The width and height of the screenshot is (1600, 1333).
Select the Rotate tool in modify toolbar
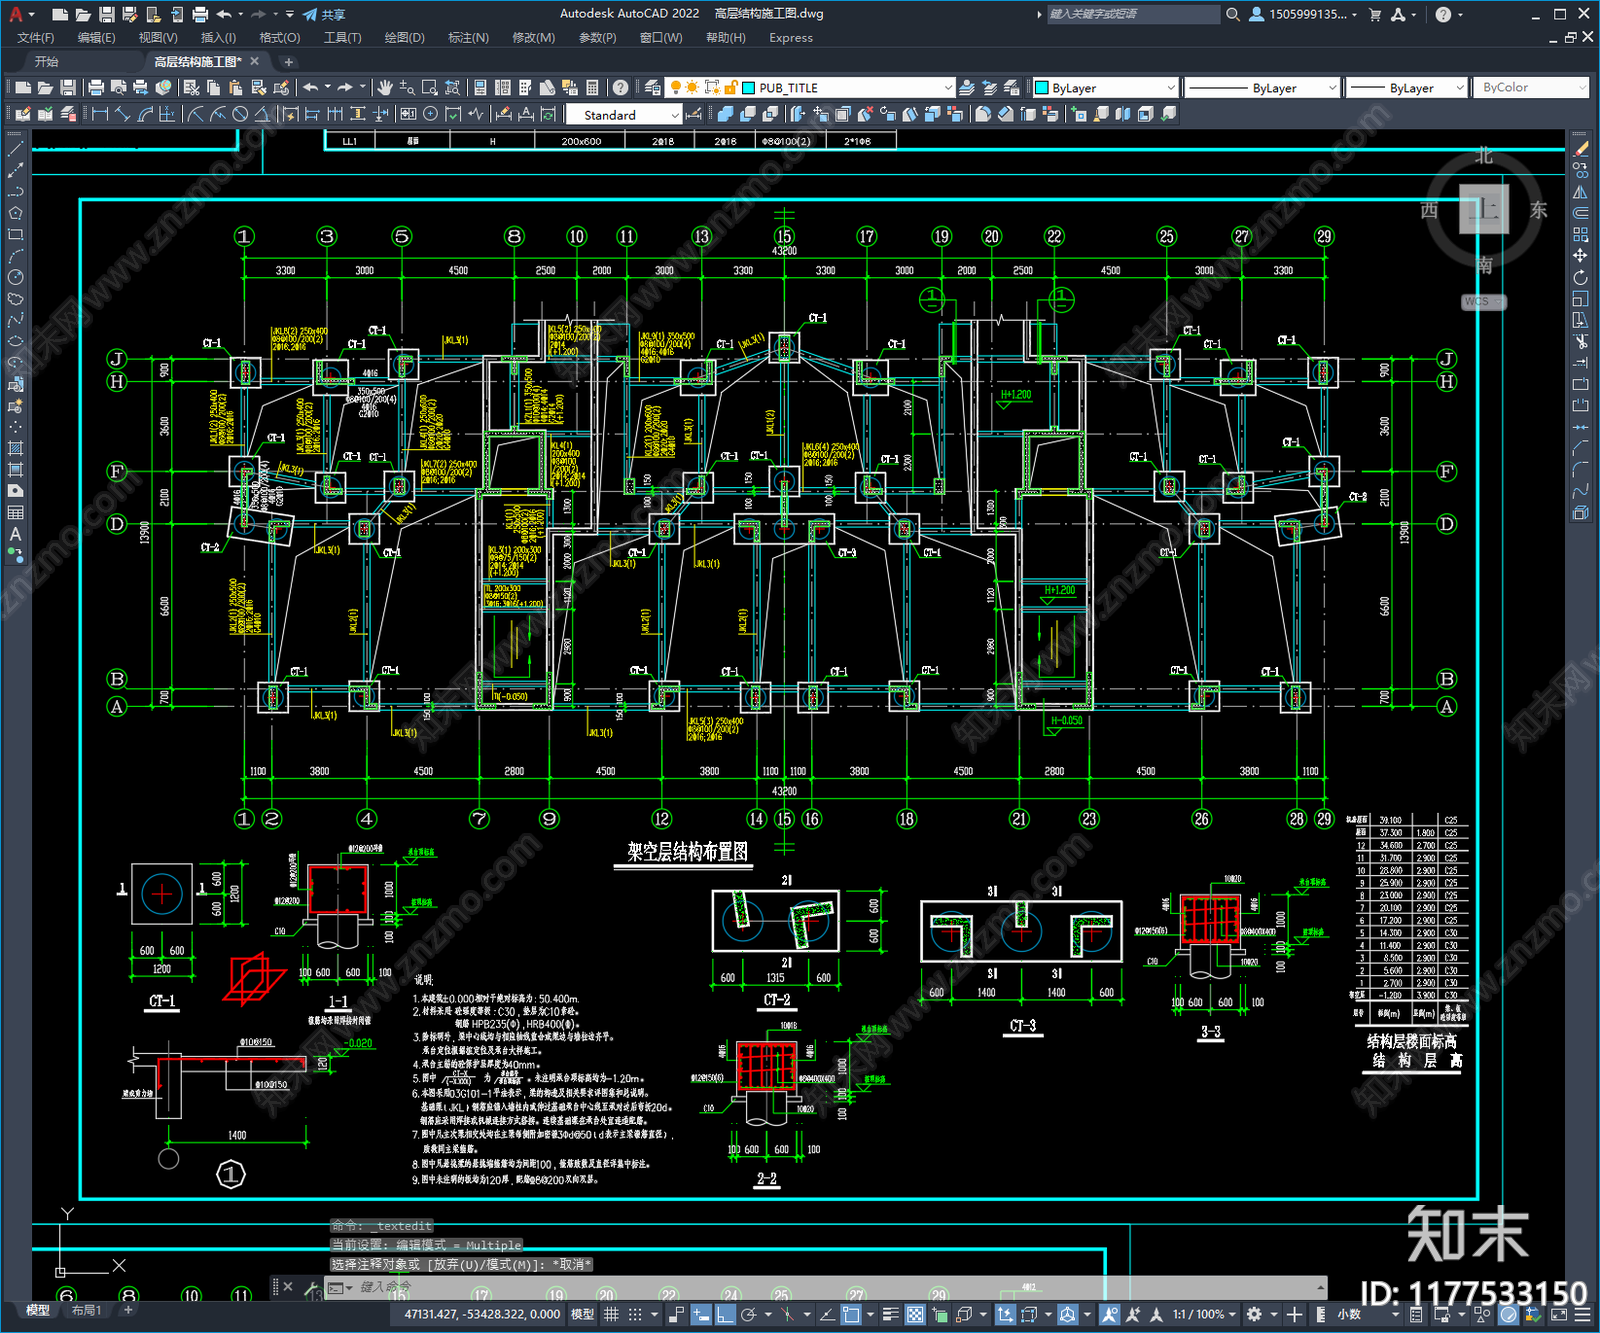tap(1580, 277)
